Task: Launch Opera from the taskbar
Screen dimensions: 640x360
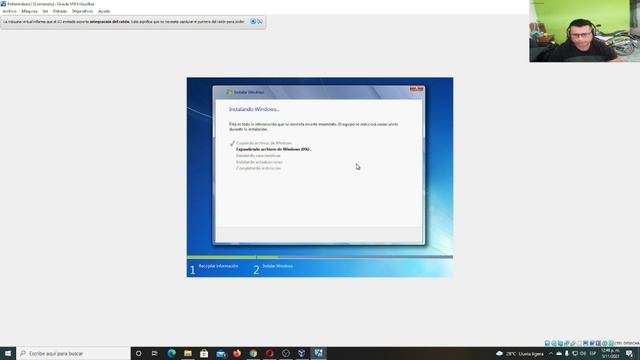Action: pyautogui.click(x=269, y=353)
